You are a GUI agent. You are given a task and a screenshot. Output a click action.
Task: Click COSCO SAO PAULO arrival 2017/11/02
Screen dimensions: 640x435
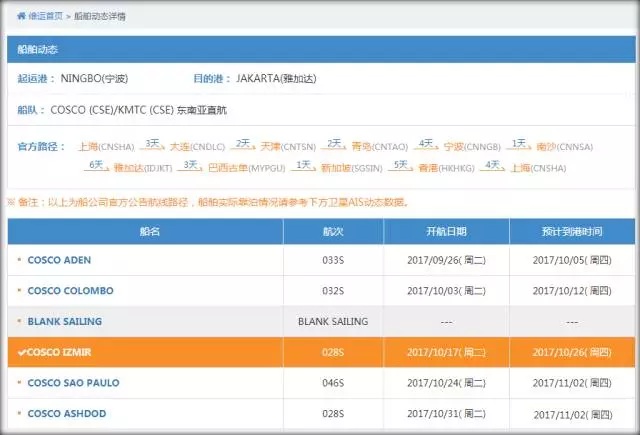[572, 383]
